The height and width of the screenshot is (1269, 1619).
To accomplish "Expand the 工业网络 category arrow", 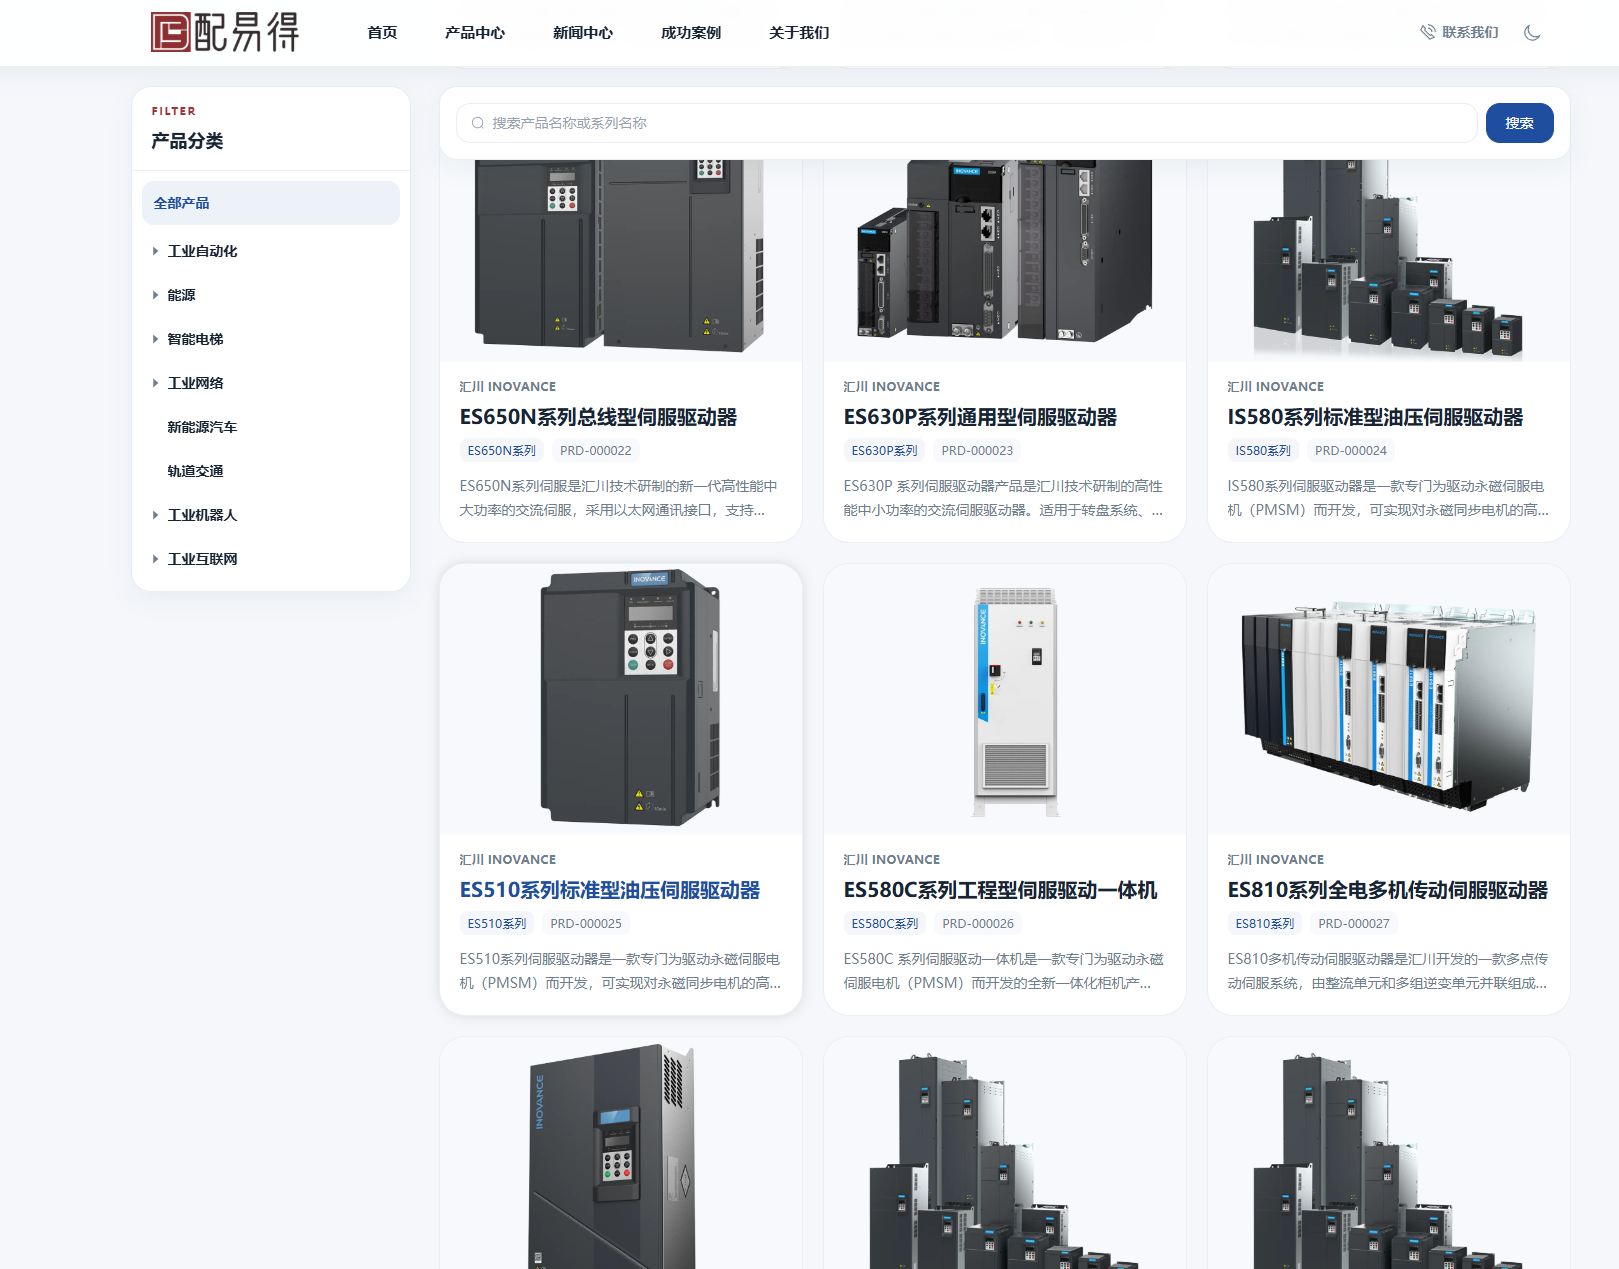I will point(155,383).
